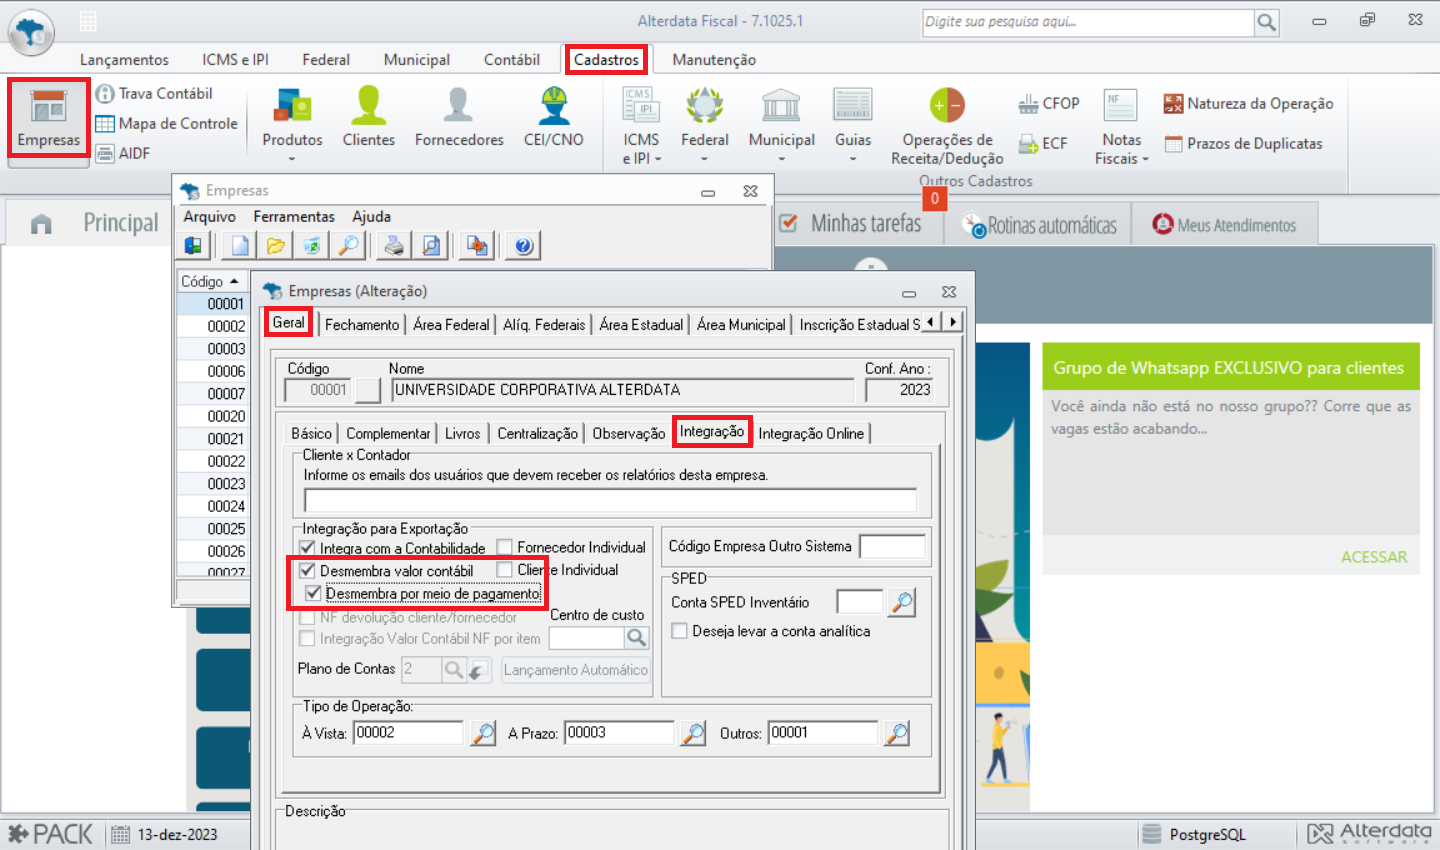Click the exit door icon in Empresas toolbar
The width and height of the screenshot is (1440, 850).
(x=194, y=245)
